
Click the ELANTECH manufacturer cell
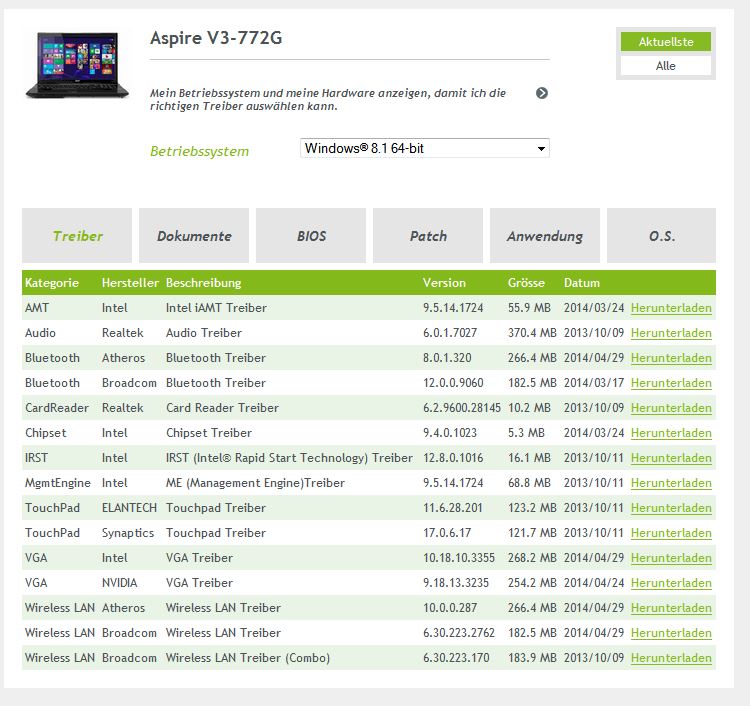pos(129,508)
